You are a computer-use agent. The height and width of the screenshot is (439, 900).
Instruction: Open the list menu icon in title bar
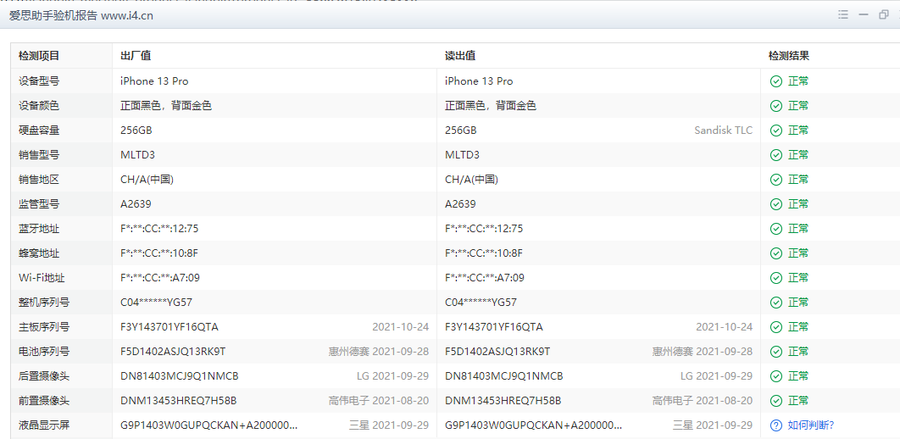click(x=843, y=15)
